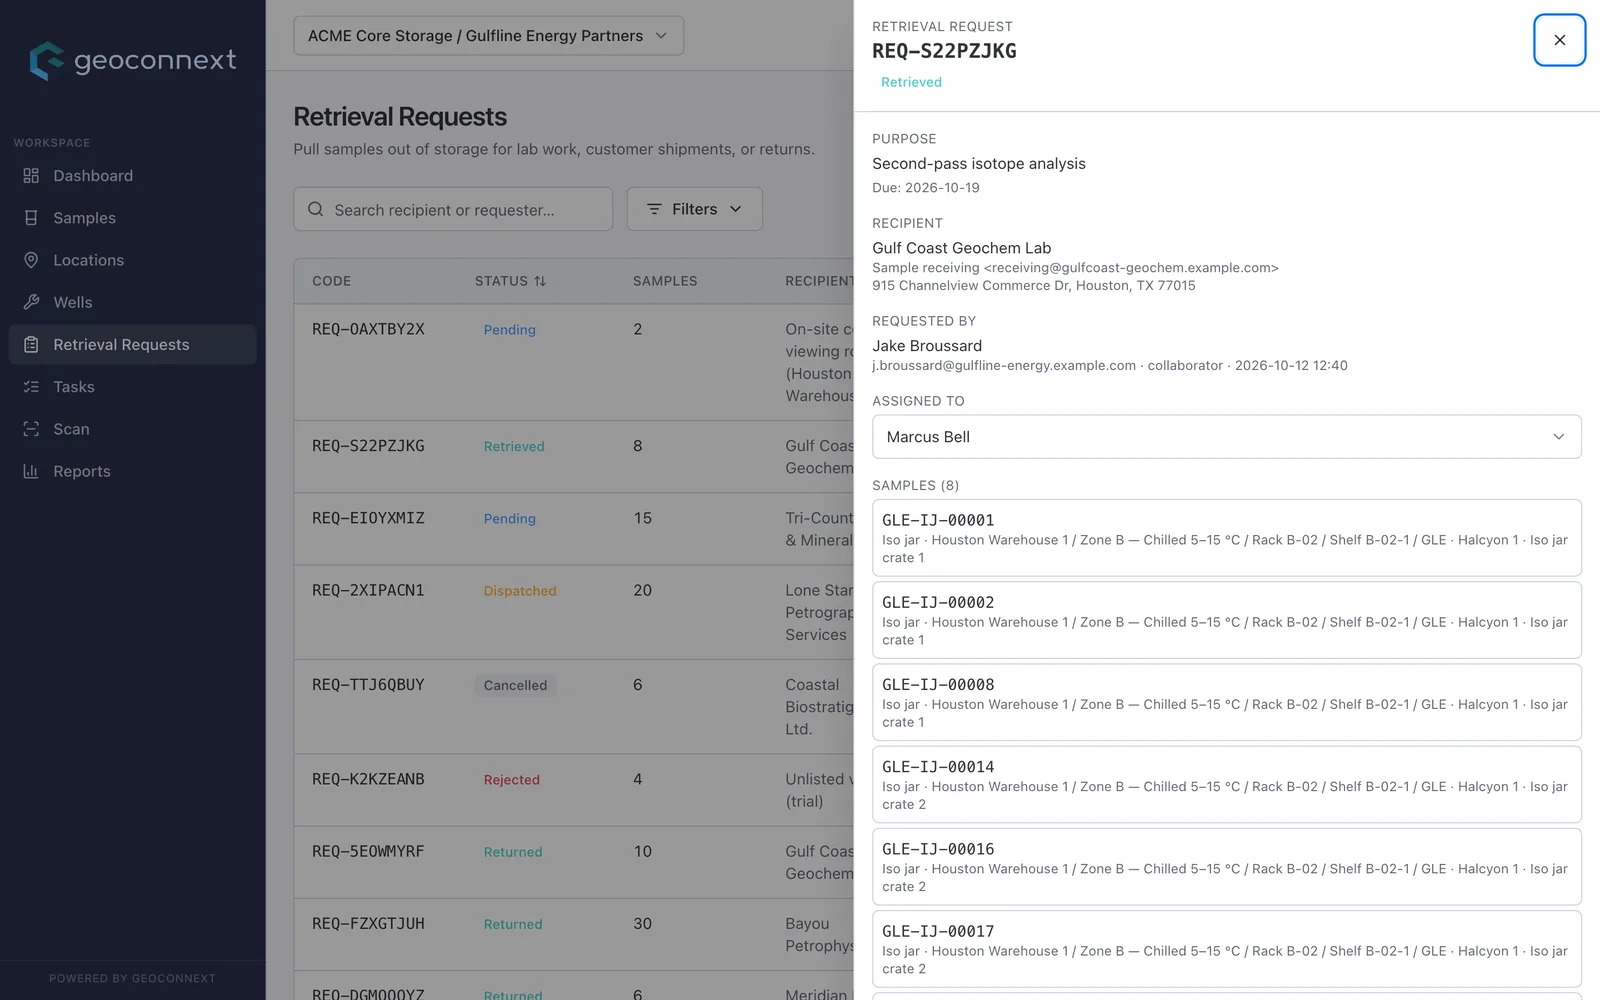Open sample GLE-IJ-00002 card

pos(1226,620)
